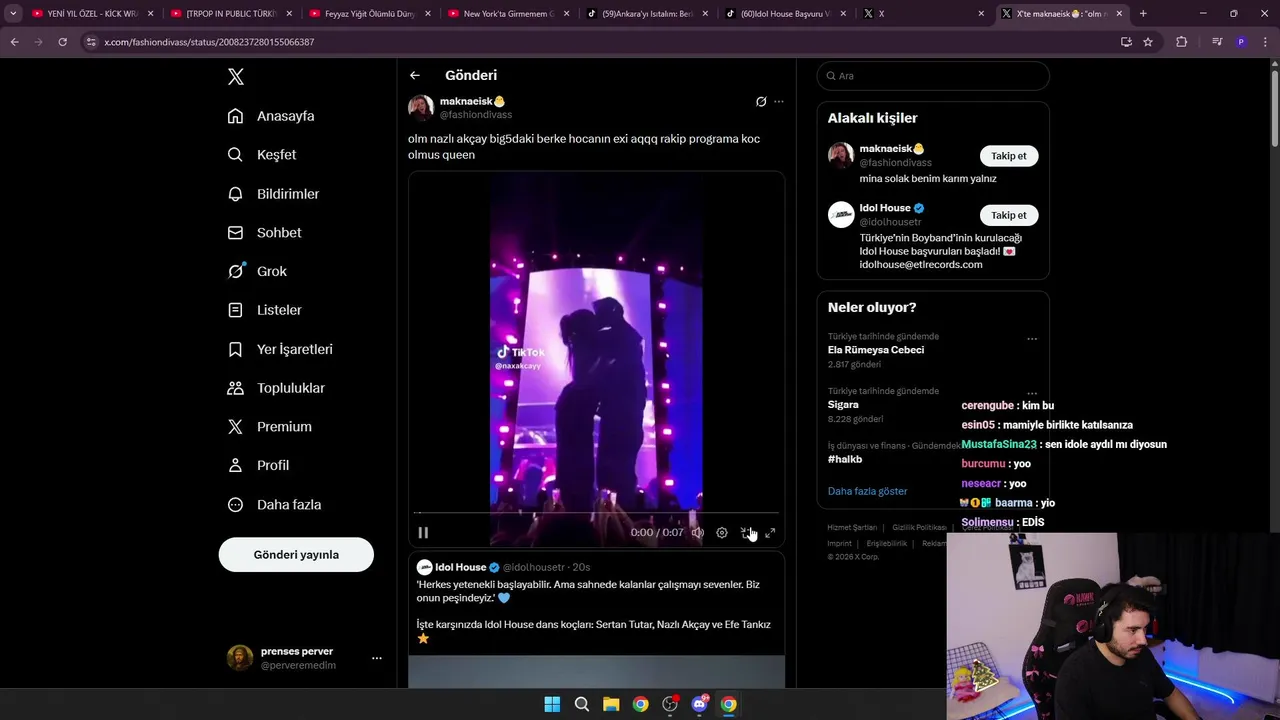Close the Idol House Başvuru tab
Viewport: 1280px width, 720px height.
[842, 14]
